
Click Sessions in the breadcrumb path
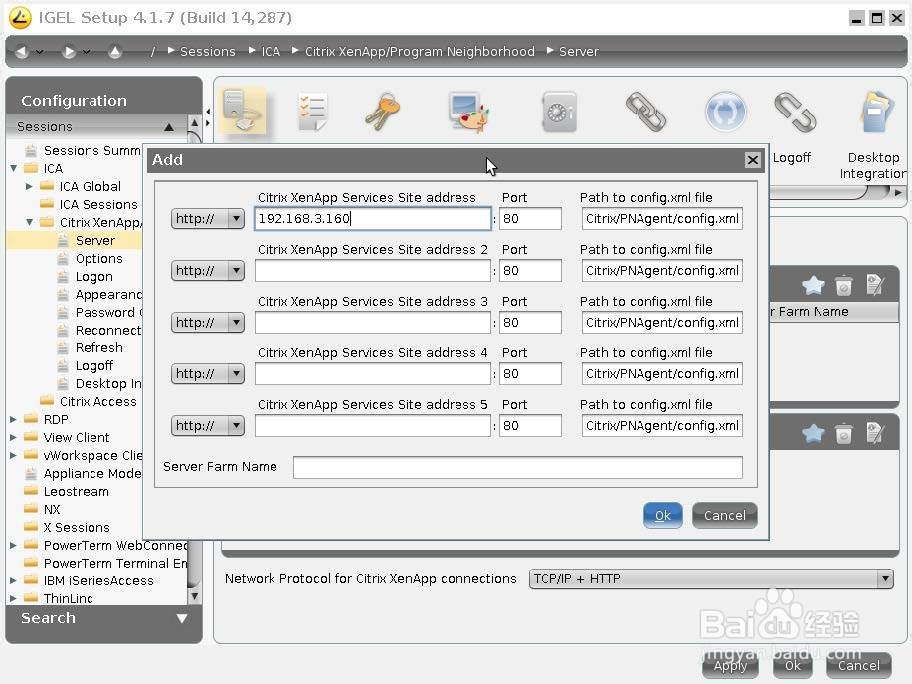point(208,52)
